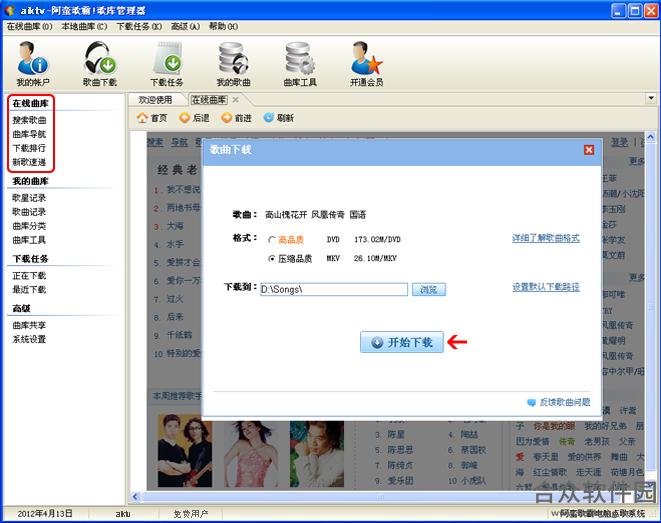This screenshot has width=661, height=523.
Task: Open the 我的歌曲 database icon
Action: pos(234,63)
